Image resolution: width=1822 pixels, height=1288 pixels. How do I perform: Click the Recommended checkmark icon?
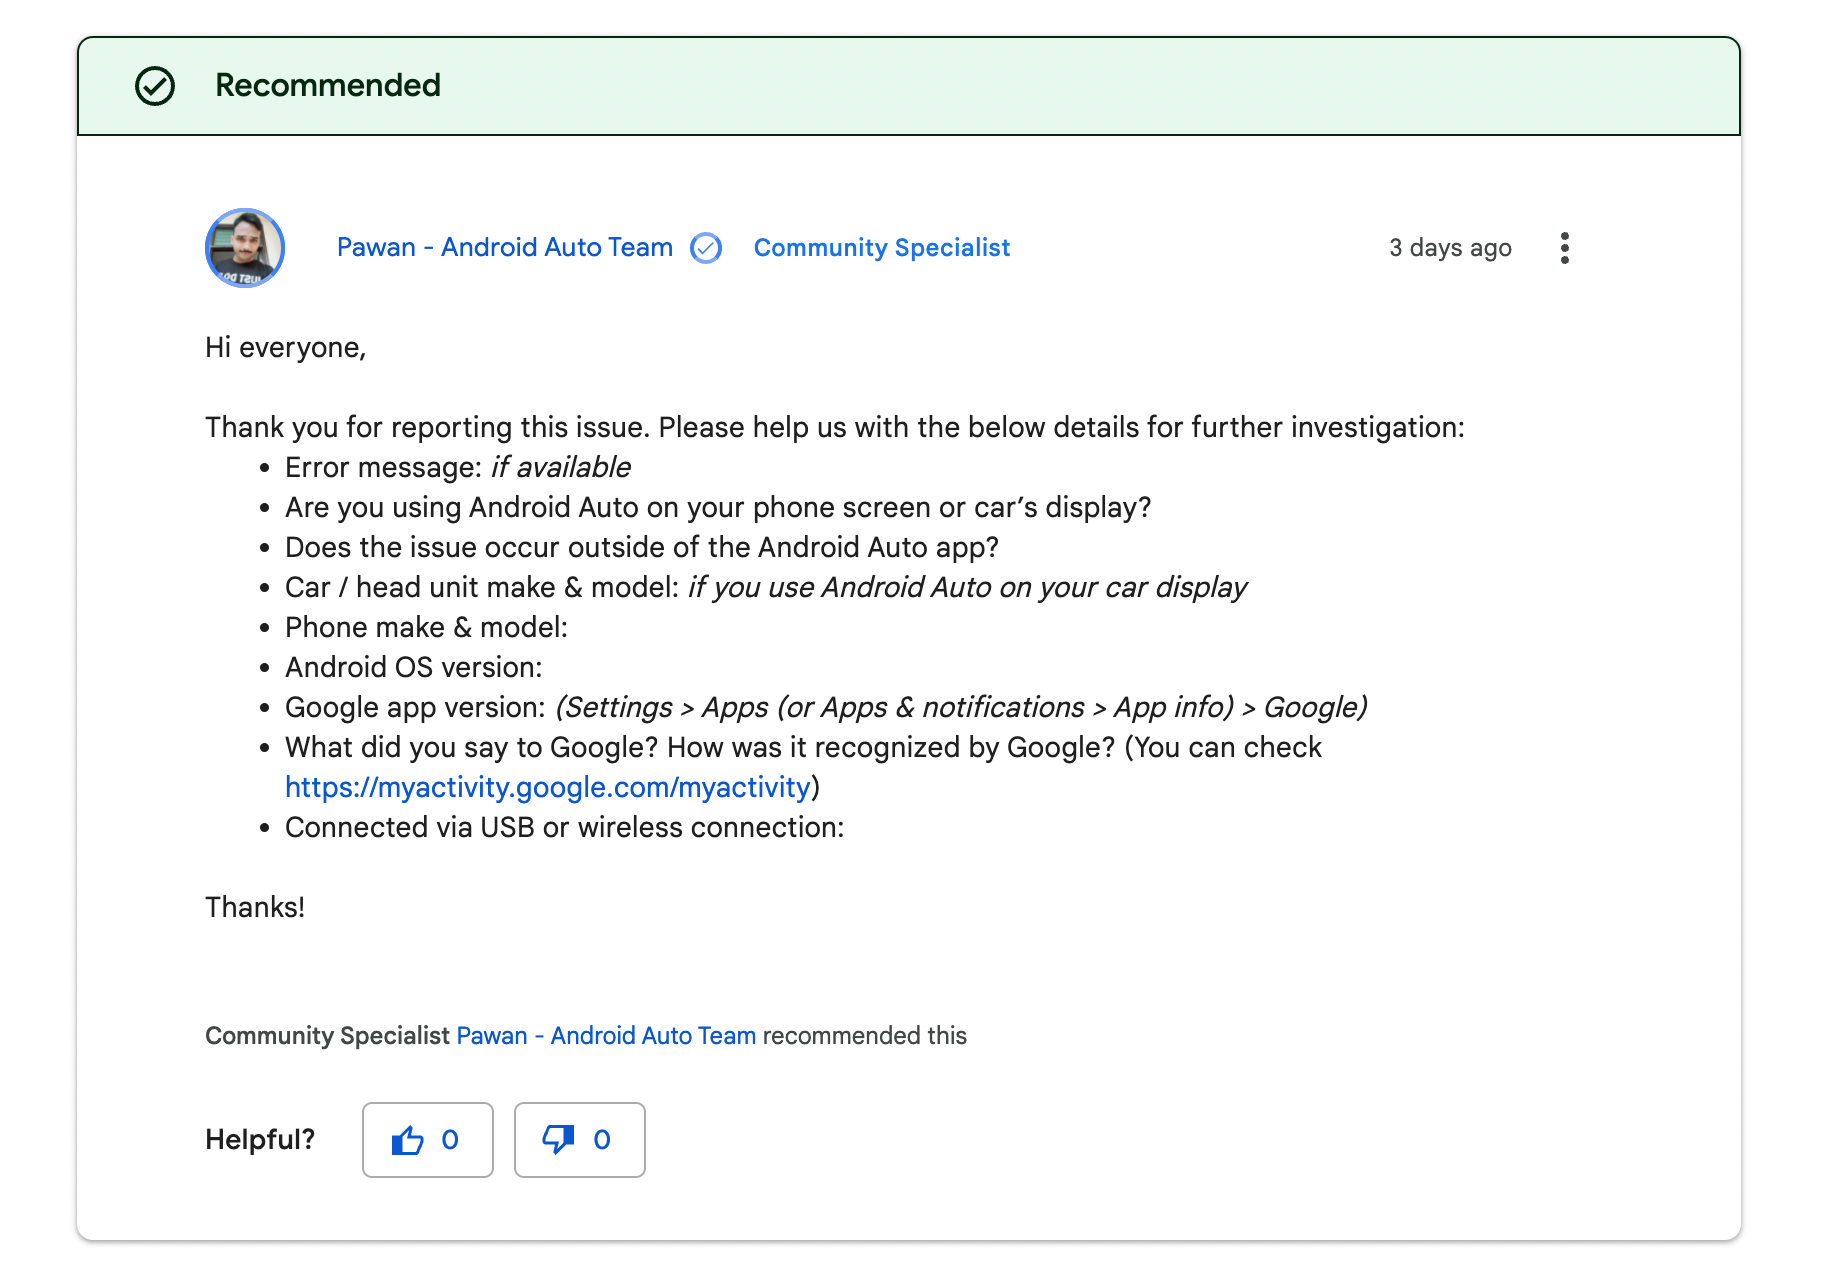(x=155, y=86)
